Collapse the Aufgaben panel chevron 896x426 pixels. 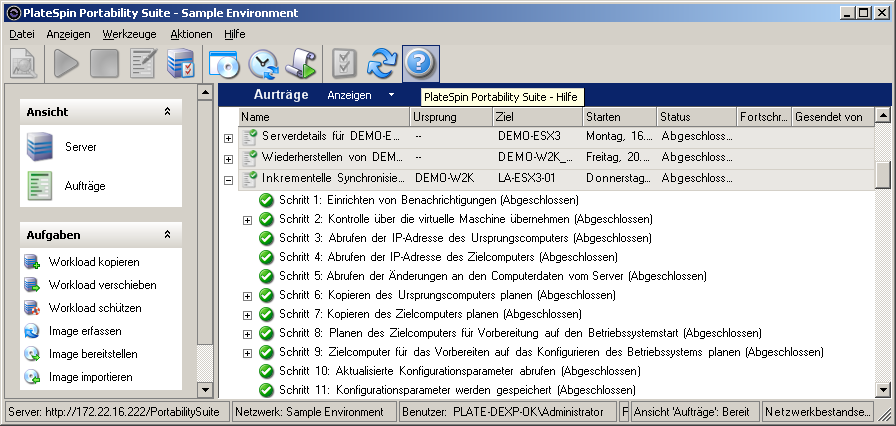(x=167, y=235)
